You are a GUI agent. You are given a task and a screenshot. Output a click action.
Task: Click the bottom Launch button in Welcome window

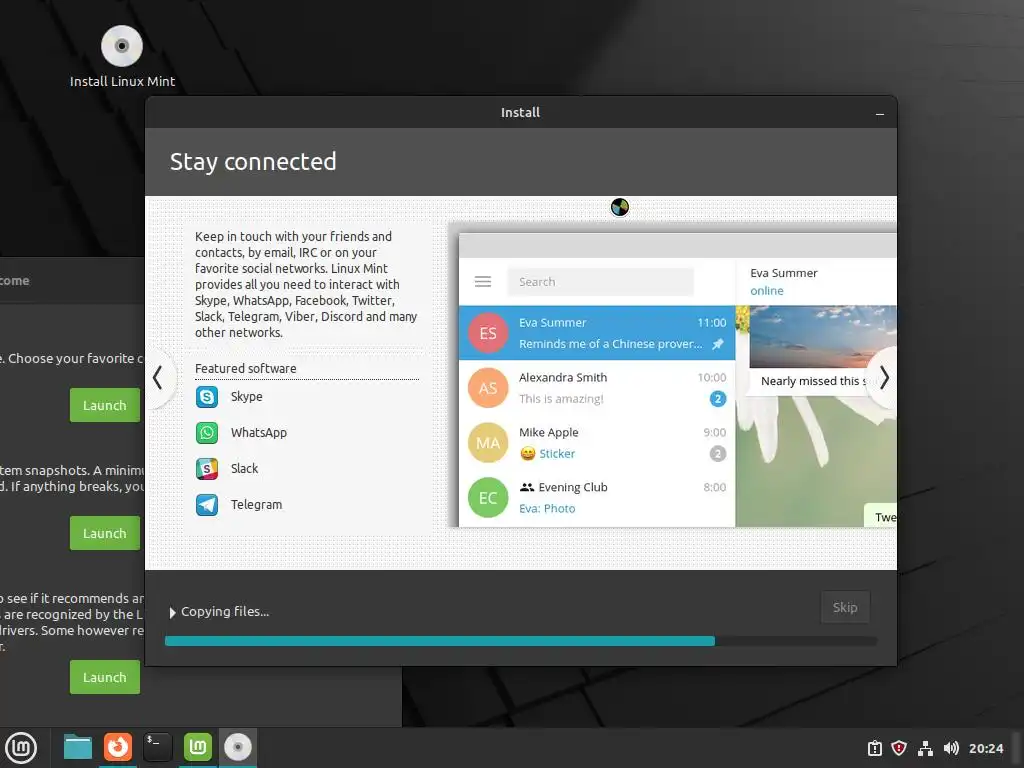point(104,677)
